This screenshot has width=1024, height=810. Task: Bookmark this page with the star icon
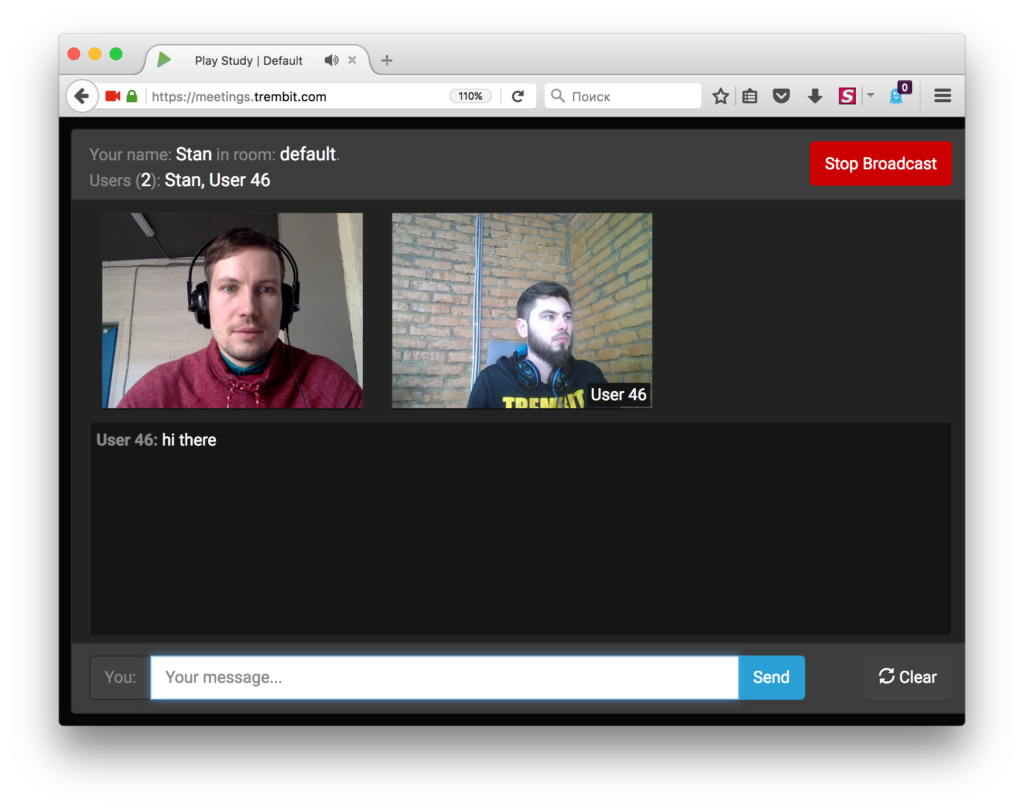pyautogui.click(x=720, y=97)
